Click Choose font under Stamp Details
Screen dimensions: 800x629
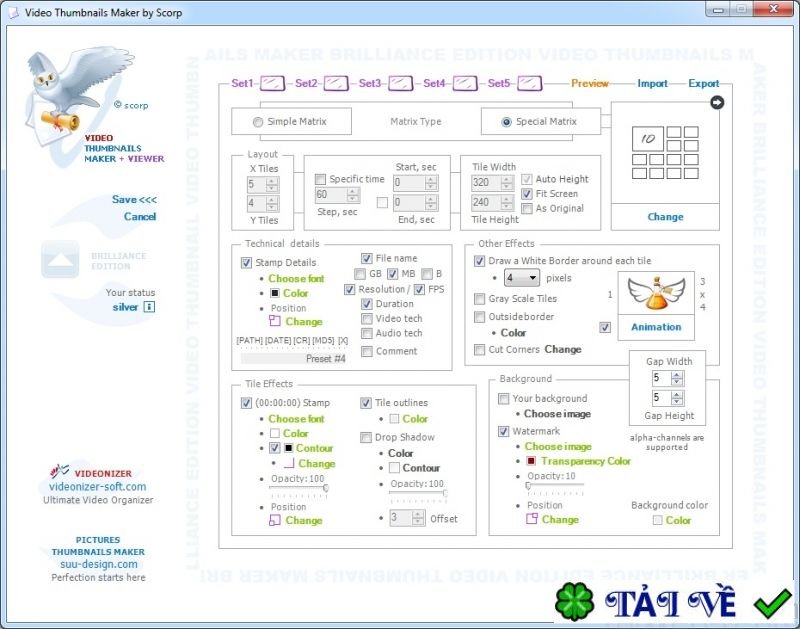click(296, 279)
